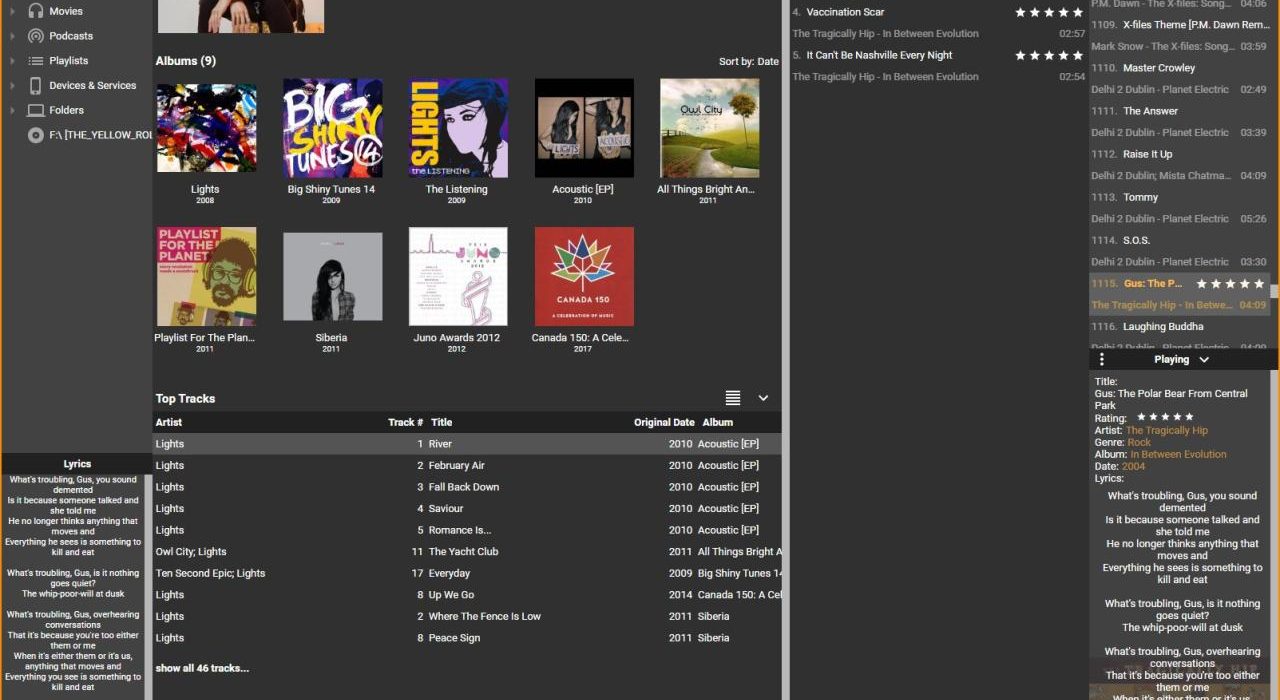Click the Playlists list icon
The image size is (1280, 700).
point(36,61)
